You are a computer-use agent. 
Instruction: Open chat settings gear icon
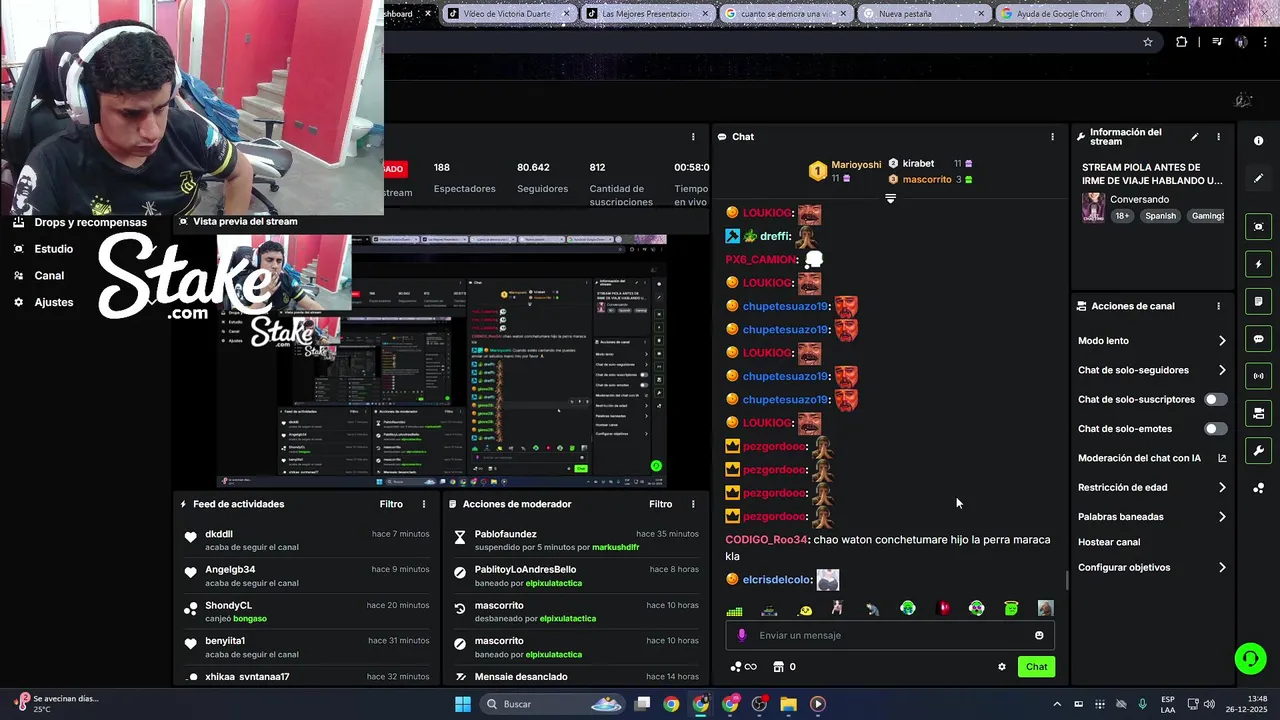pyautogui.click(x=1002, y=667)
